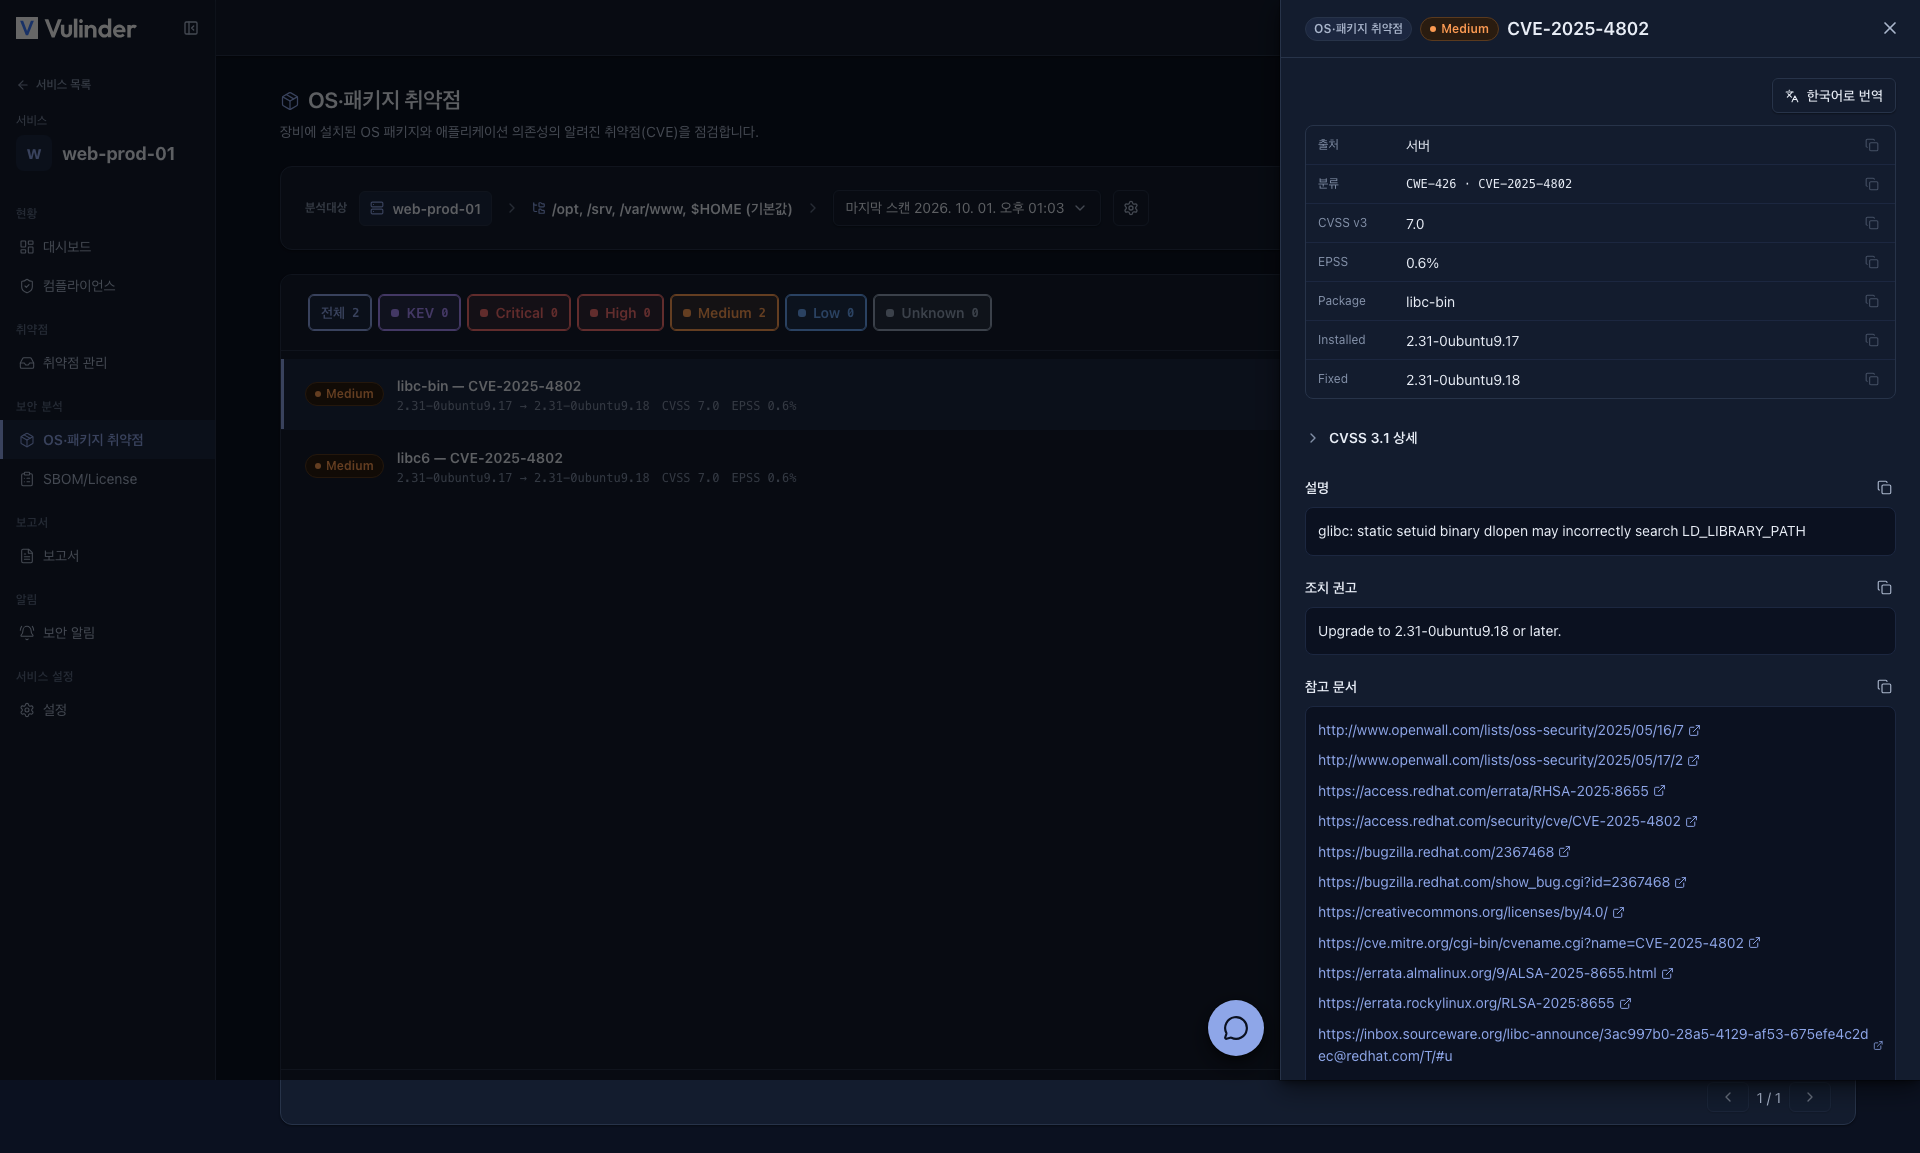Copy the Installed version value
The image size is (1920, 1153).
pos(1871,340)
